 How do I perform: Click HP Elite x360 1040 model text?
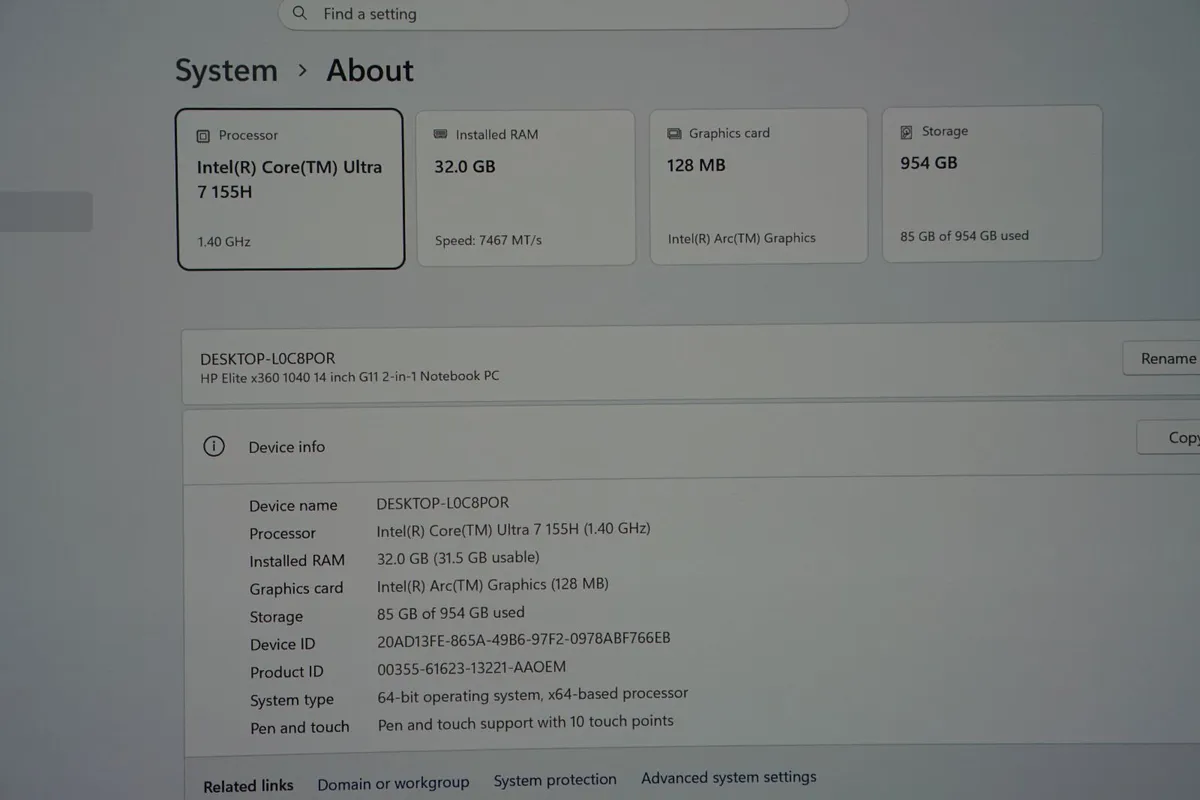tap(350, 376)
